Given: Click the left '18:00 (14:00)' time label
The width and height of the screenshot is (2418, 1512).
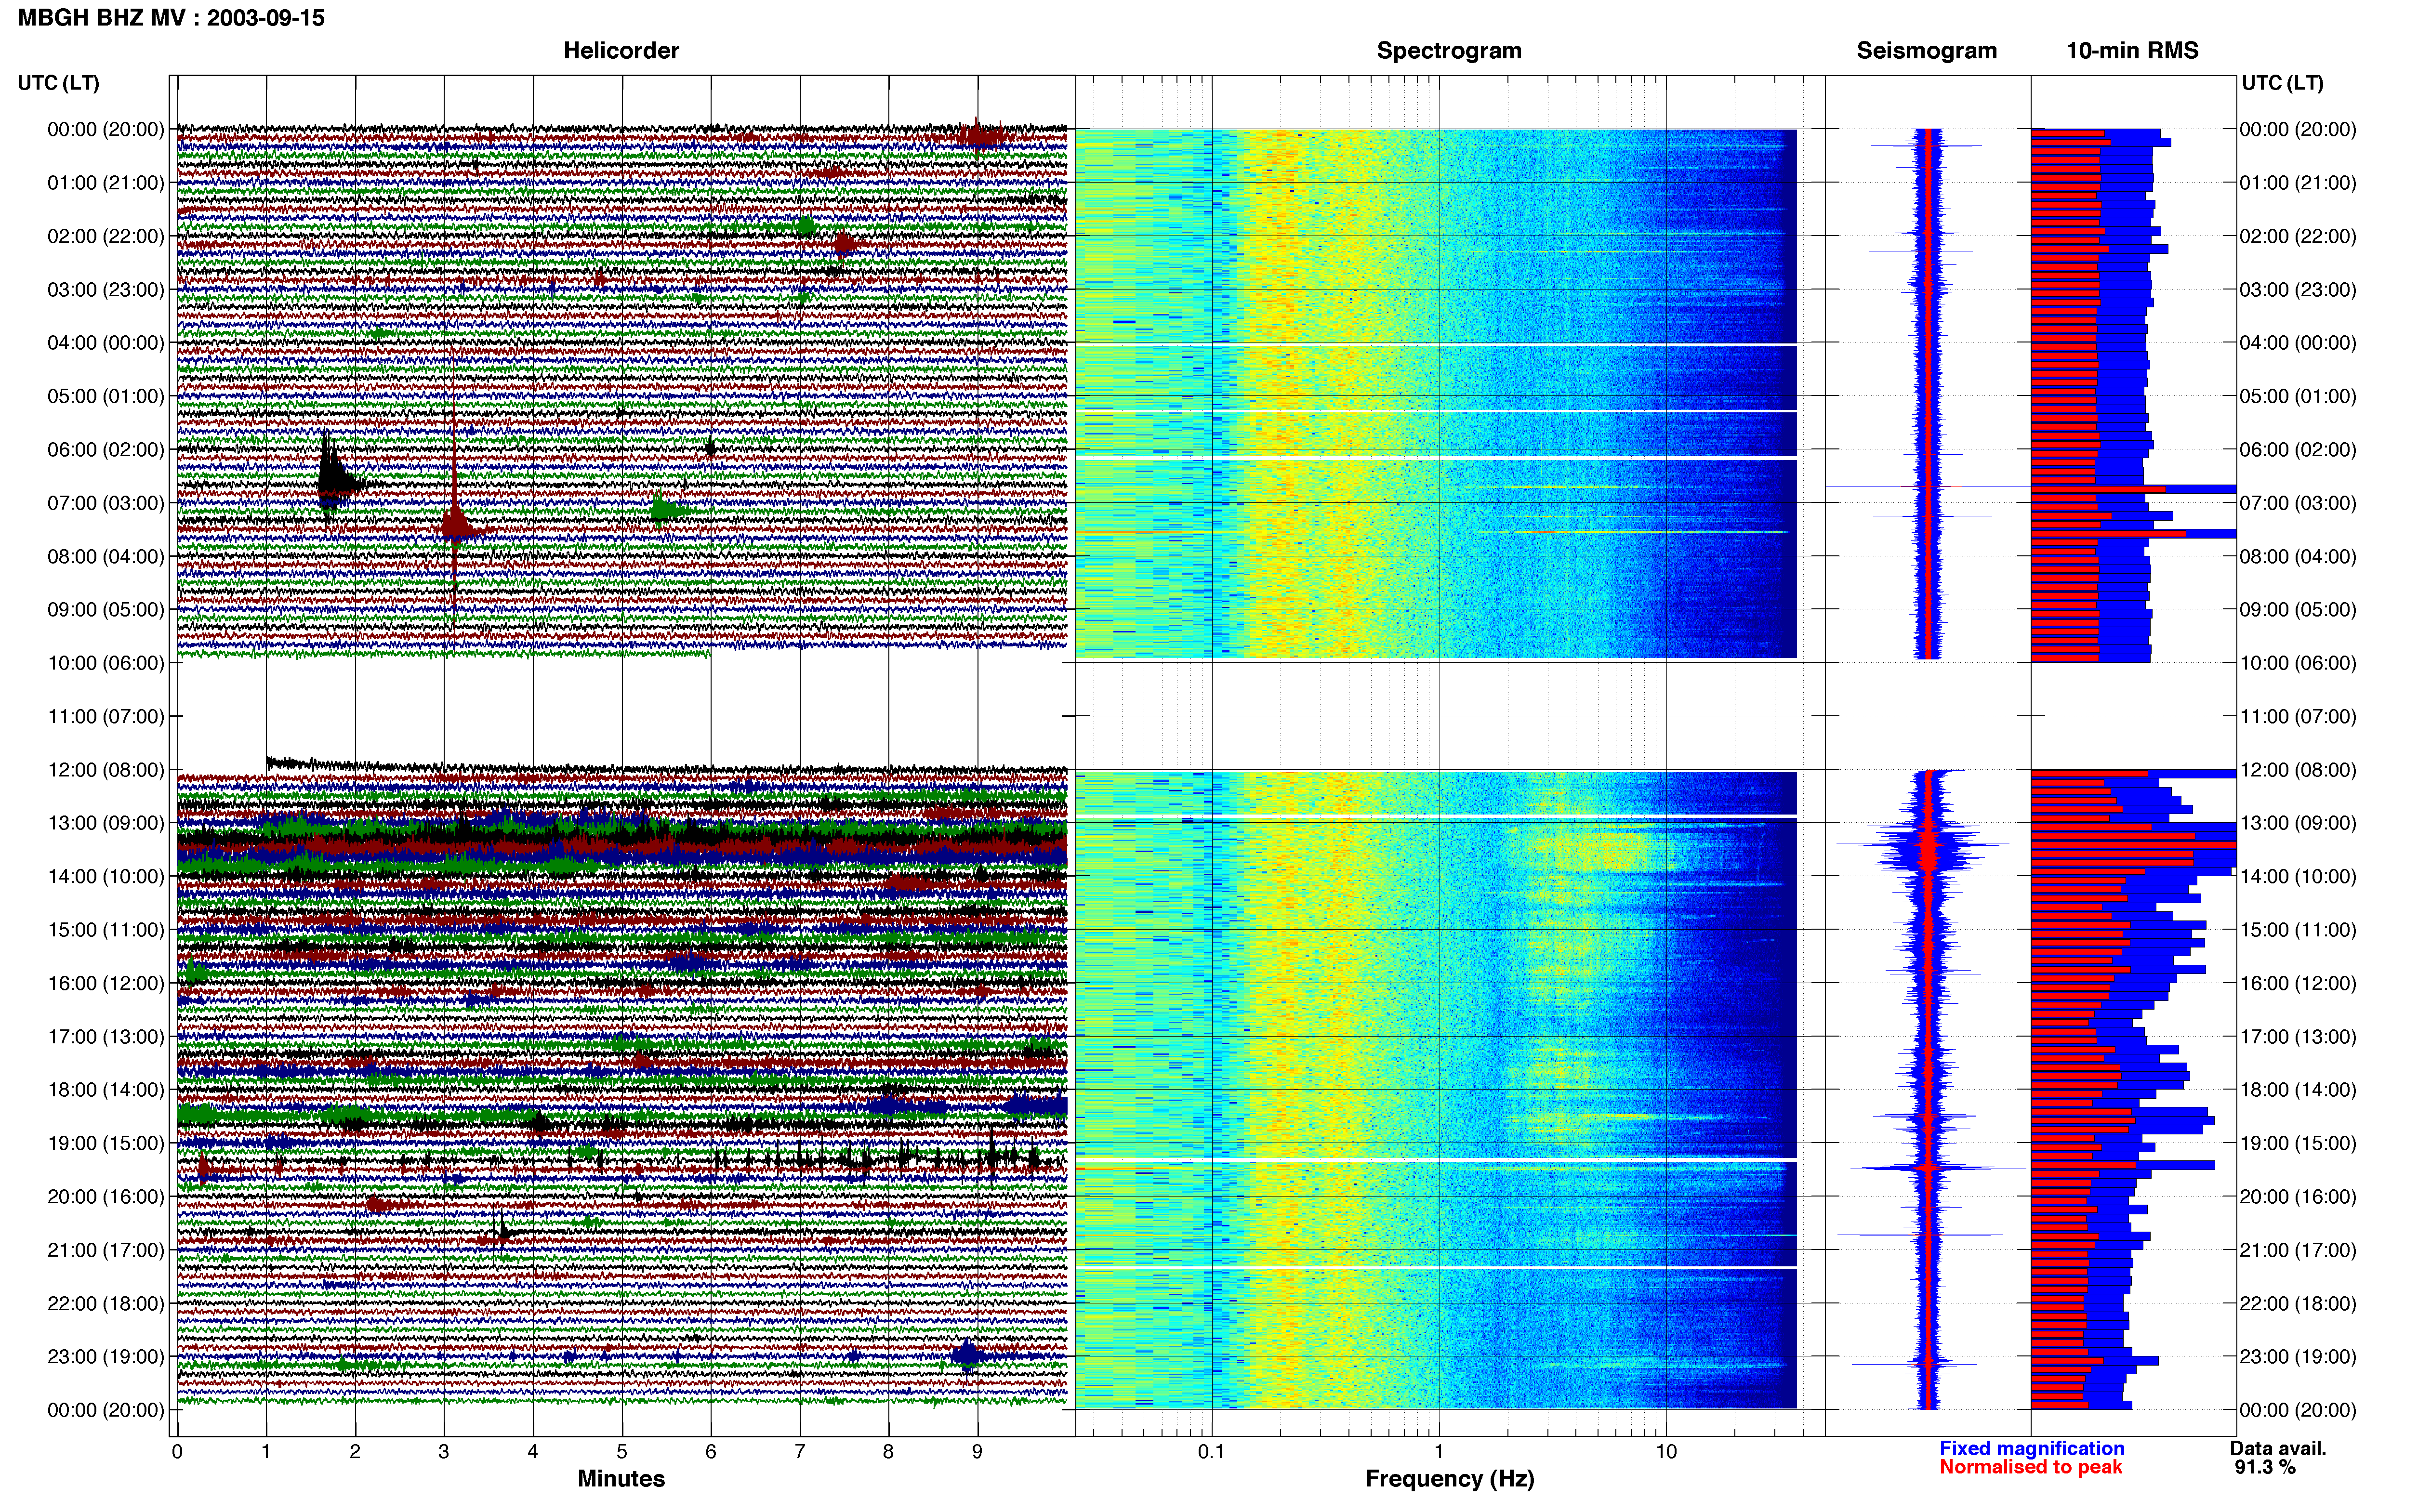Looking at the screenshot, I should pos(106,1089).
